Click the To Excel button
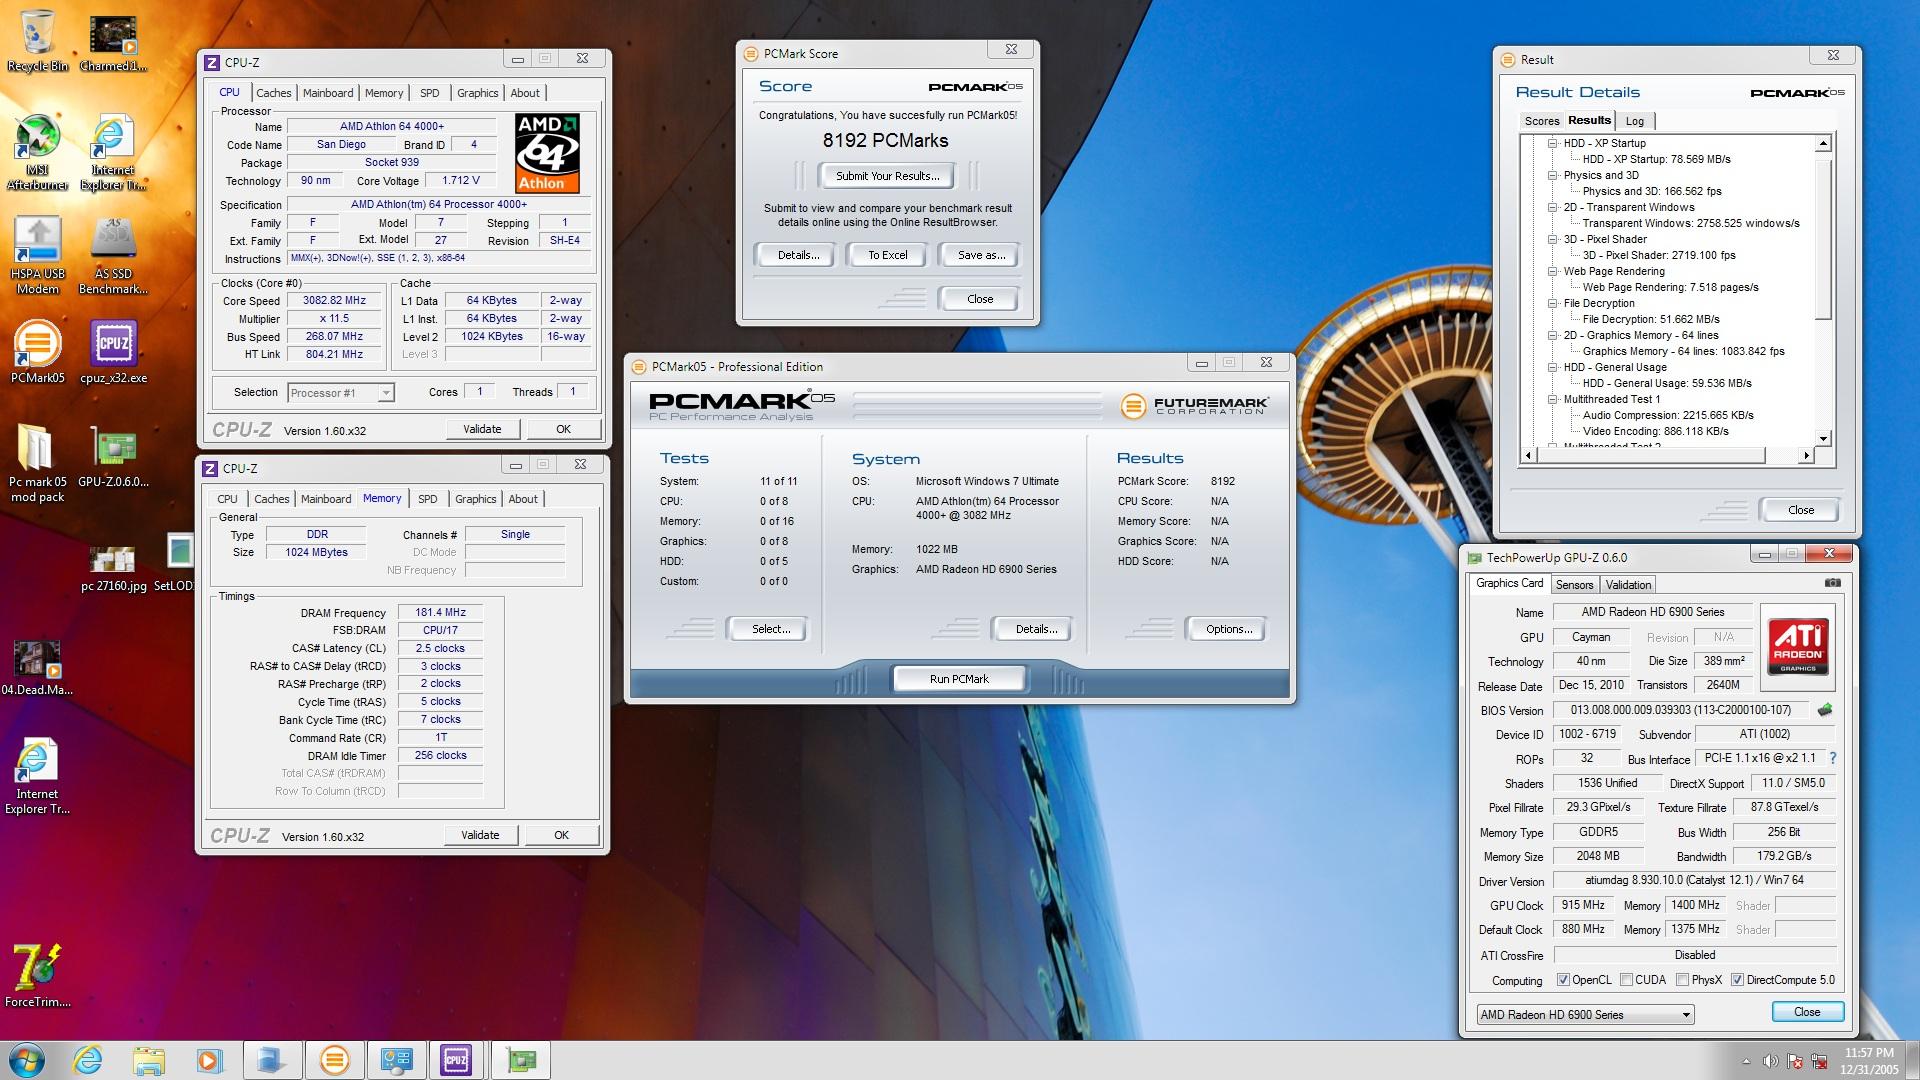The width and height of the screenshot is (1920, 1080). click(887, 255)
